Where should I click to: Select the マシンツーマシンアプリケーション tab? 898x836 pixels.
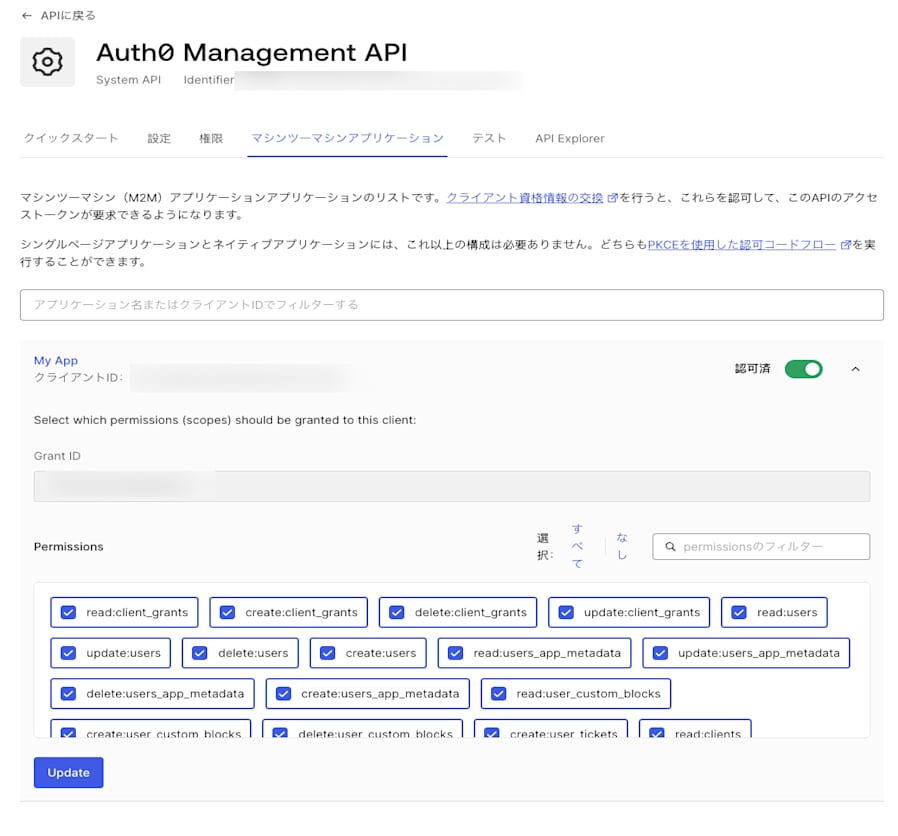[x=347, y=138]
